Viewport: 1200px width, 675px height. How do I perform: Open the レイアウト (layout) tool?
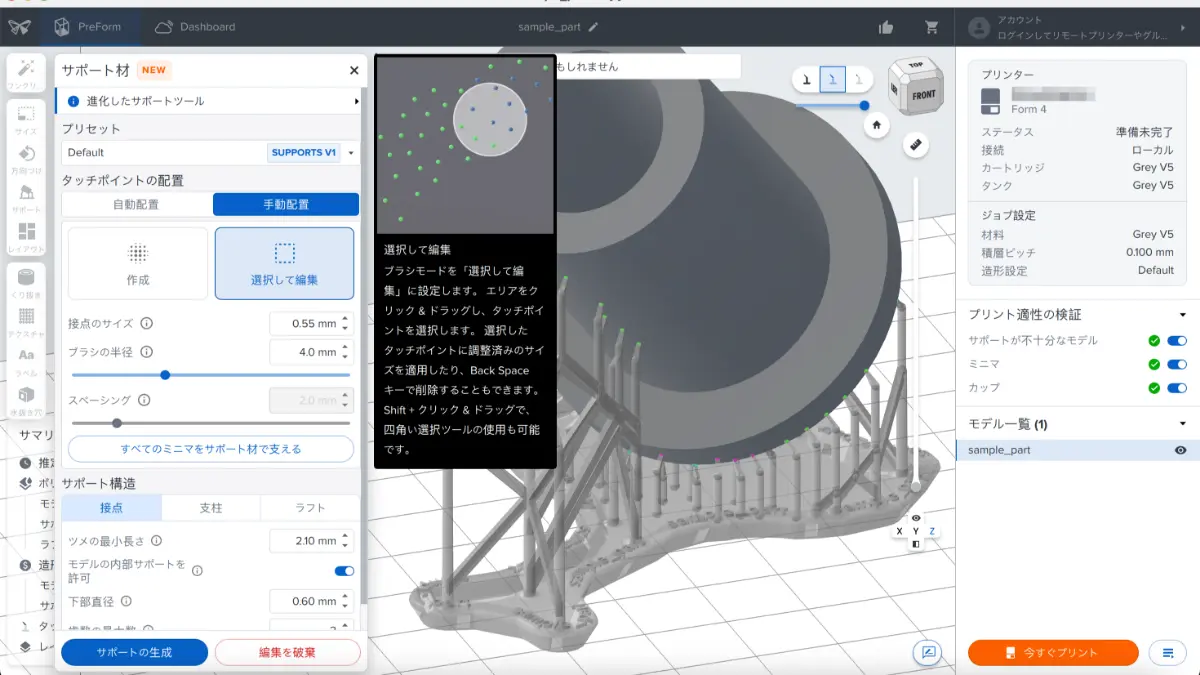coord(26,236)
